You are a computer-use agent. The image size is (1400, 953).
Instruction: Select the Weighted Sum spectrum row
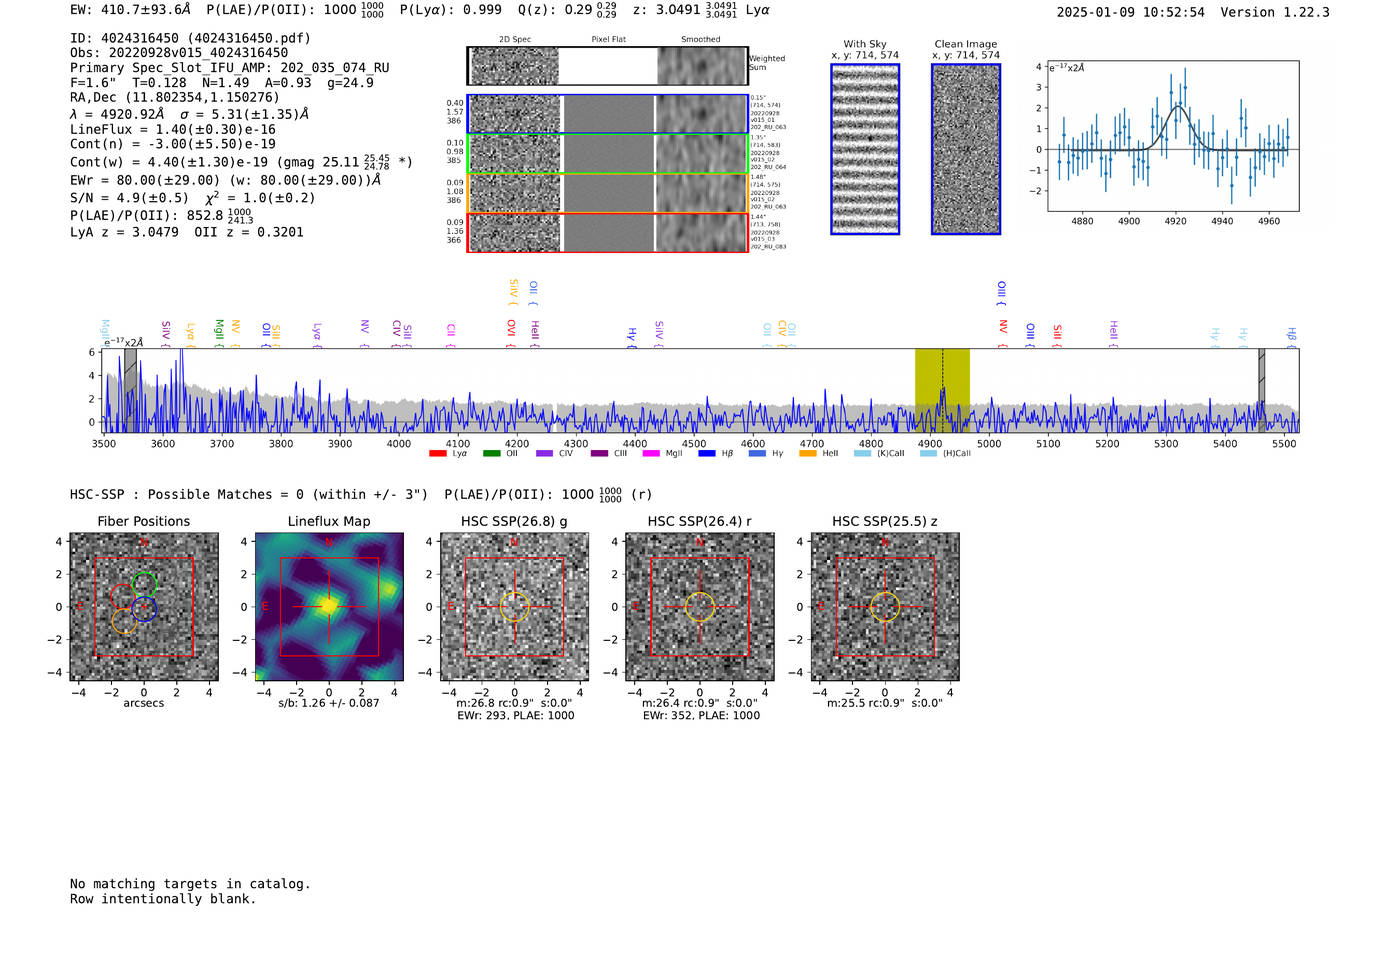608,66
